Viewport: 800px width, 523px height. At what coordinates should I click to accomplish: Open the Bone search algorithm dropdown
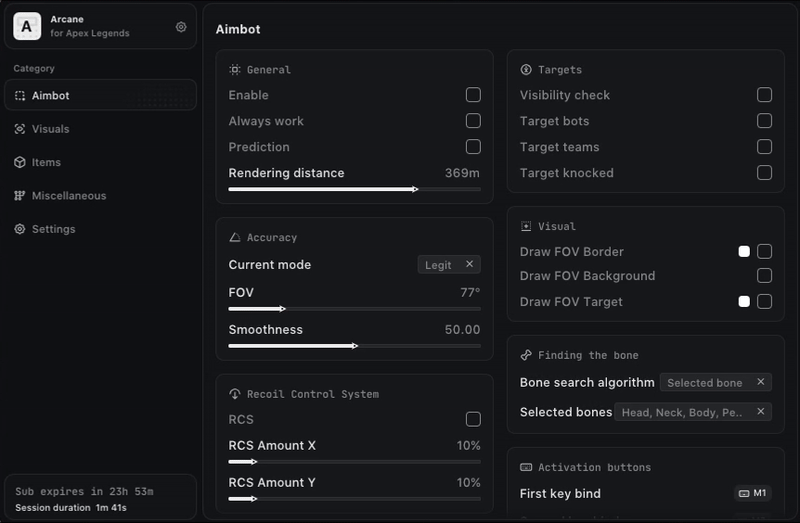pos(715,382)
